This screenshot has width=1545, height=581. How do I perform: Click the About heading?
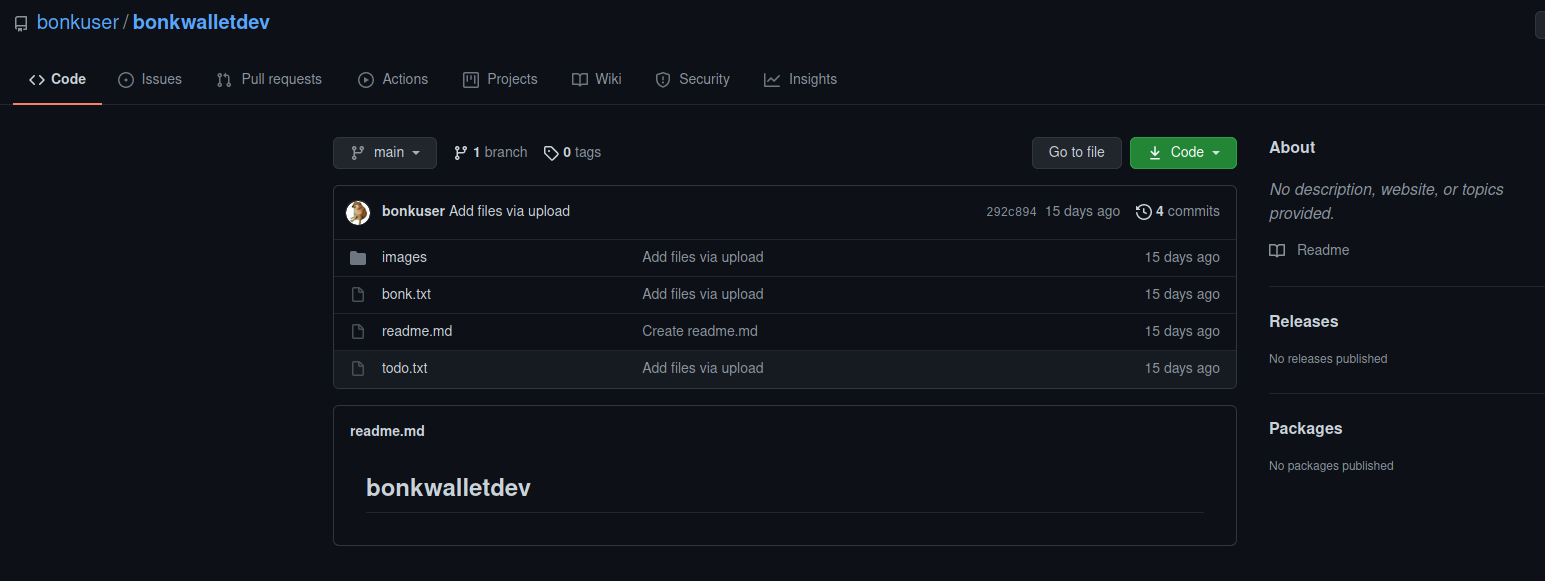coord(1292,147)
